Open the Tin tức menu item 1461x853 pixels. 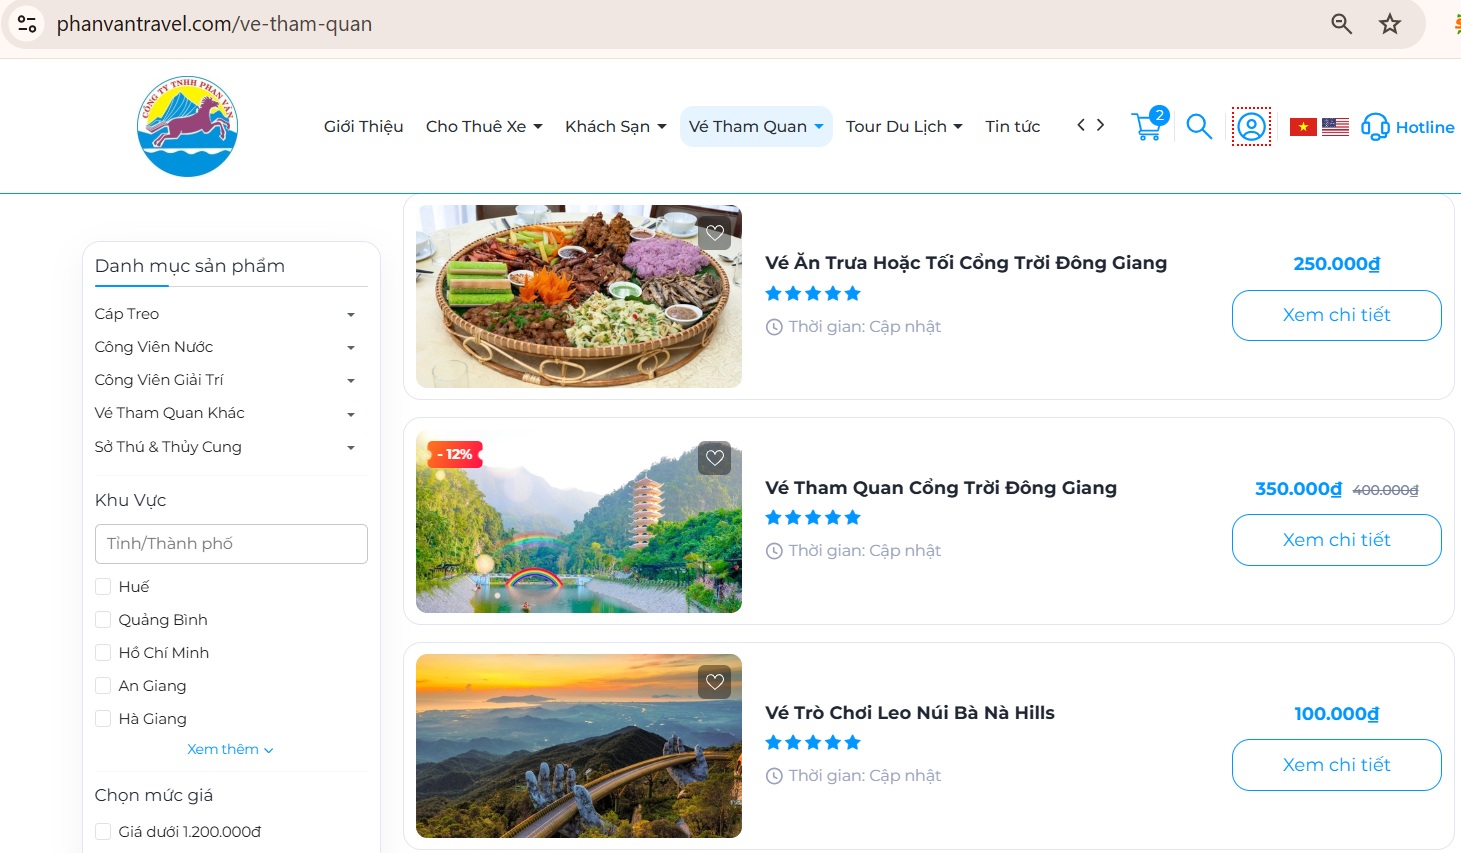tap(1012, 126)
